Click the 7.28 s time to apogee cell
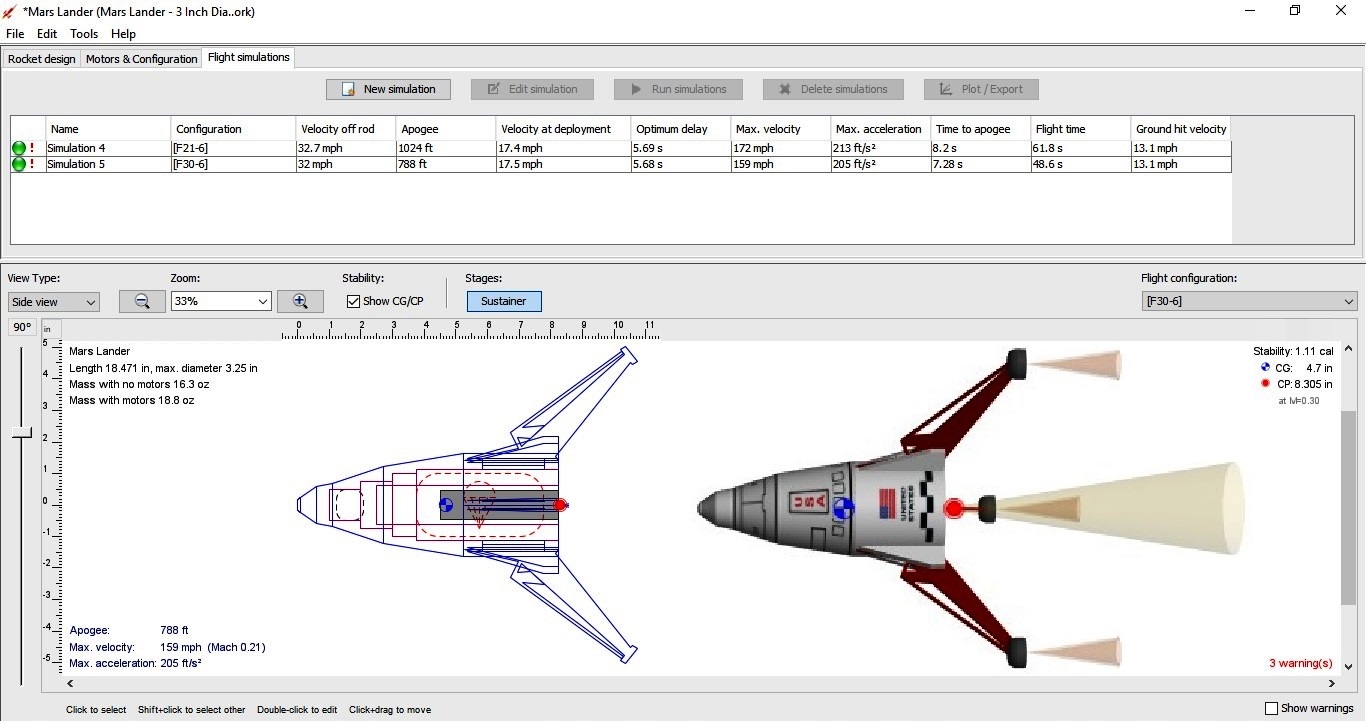This screenshot has width=1366, height=721. (x=981, y=164)
